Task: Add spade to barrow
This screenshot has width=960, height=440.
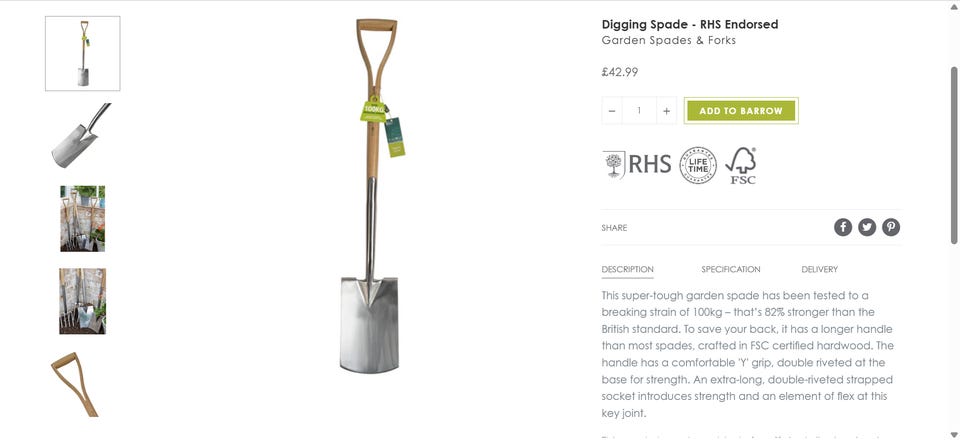Action: pos(741,111)
